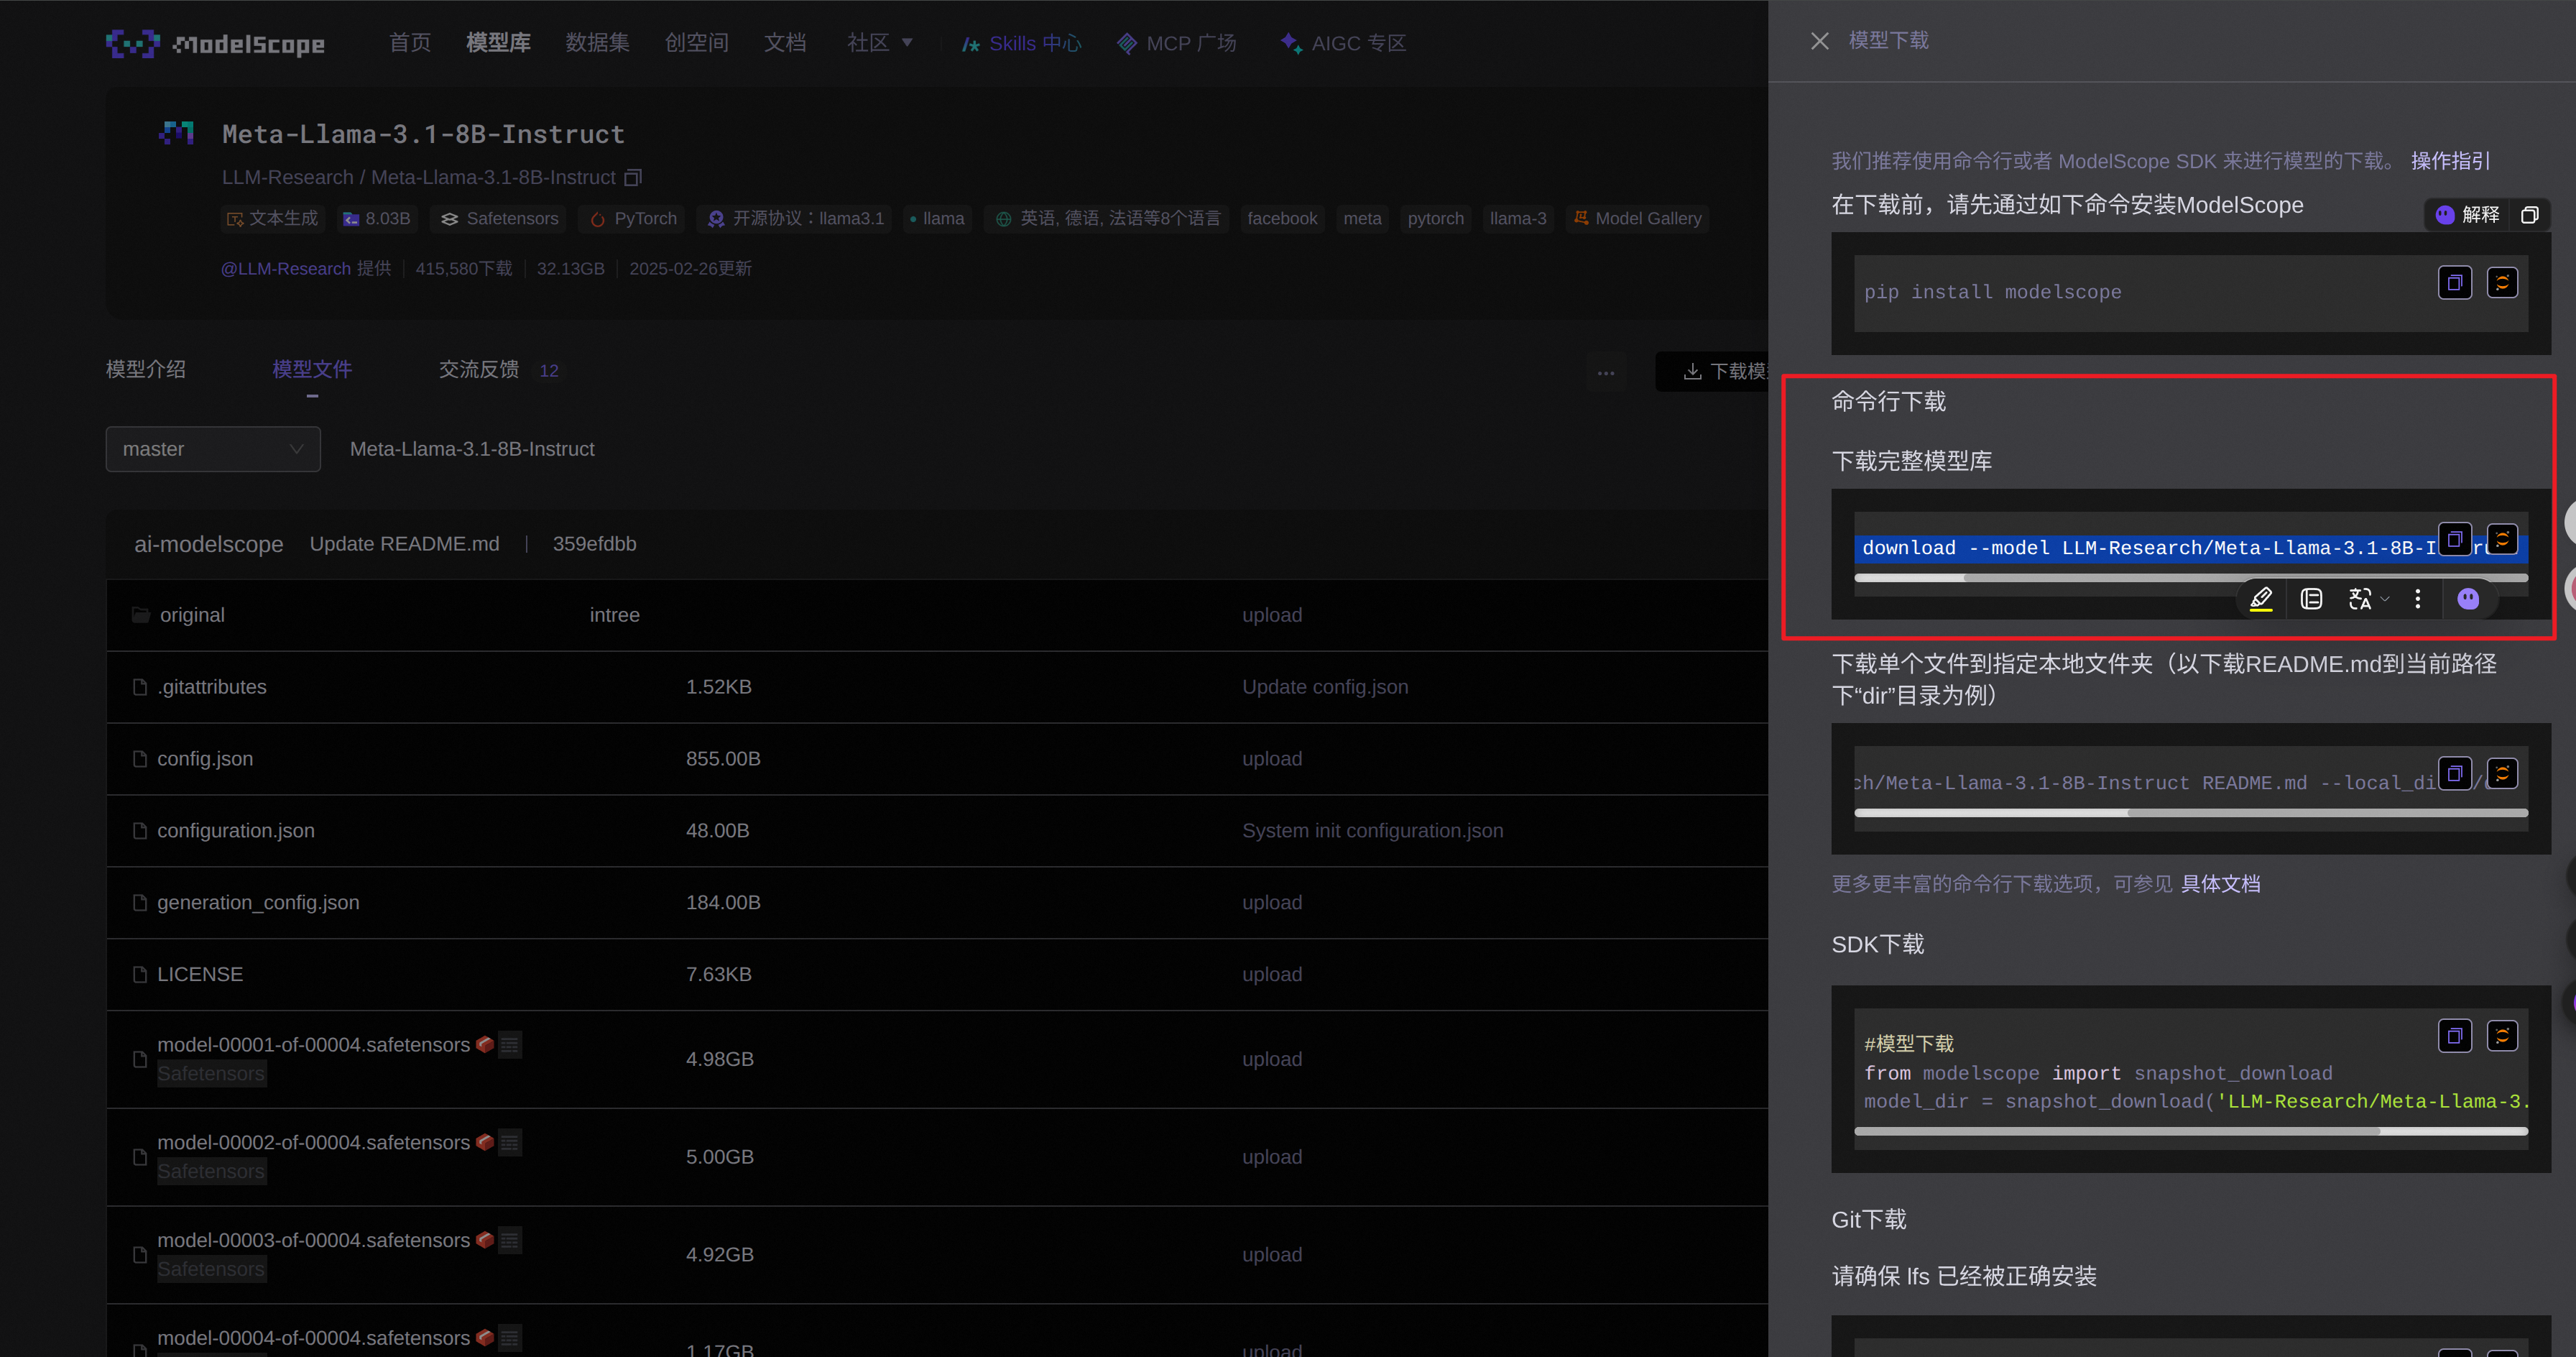The image size is (2576, 1357).
Task: Click the Safetensors tag in model header
Action: (499, 219)
